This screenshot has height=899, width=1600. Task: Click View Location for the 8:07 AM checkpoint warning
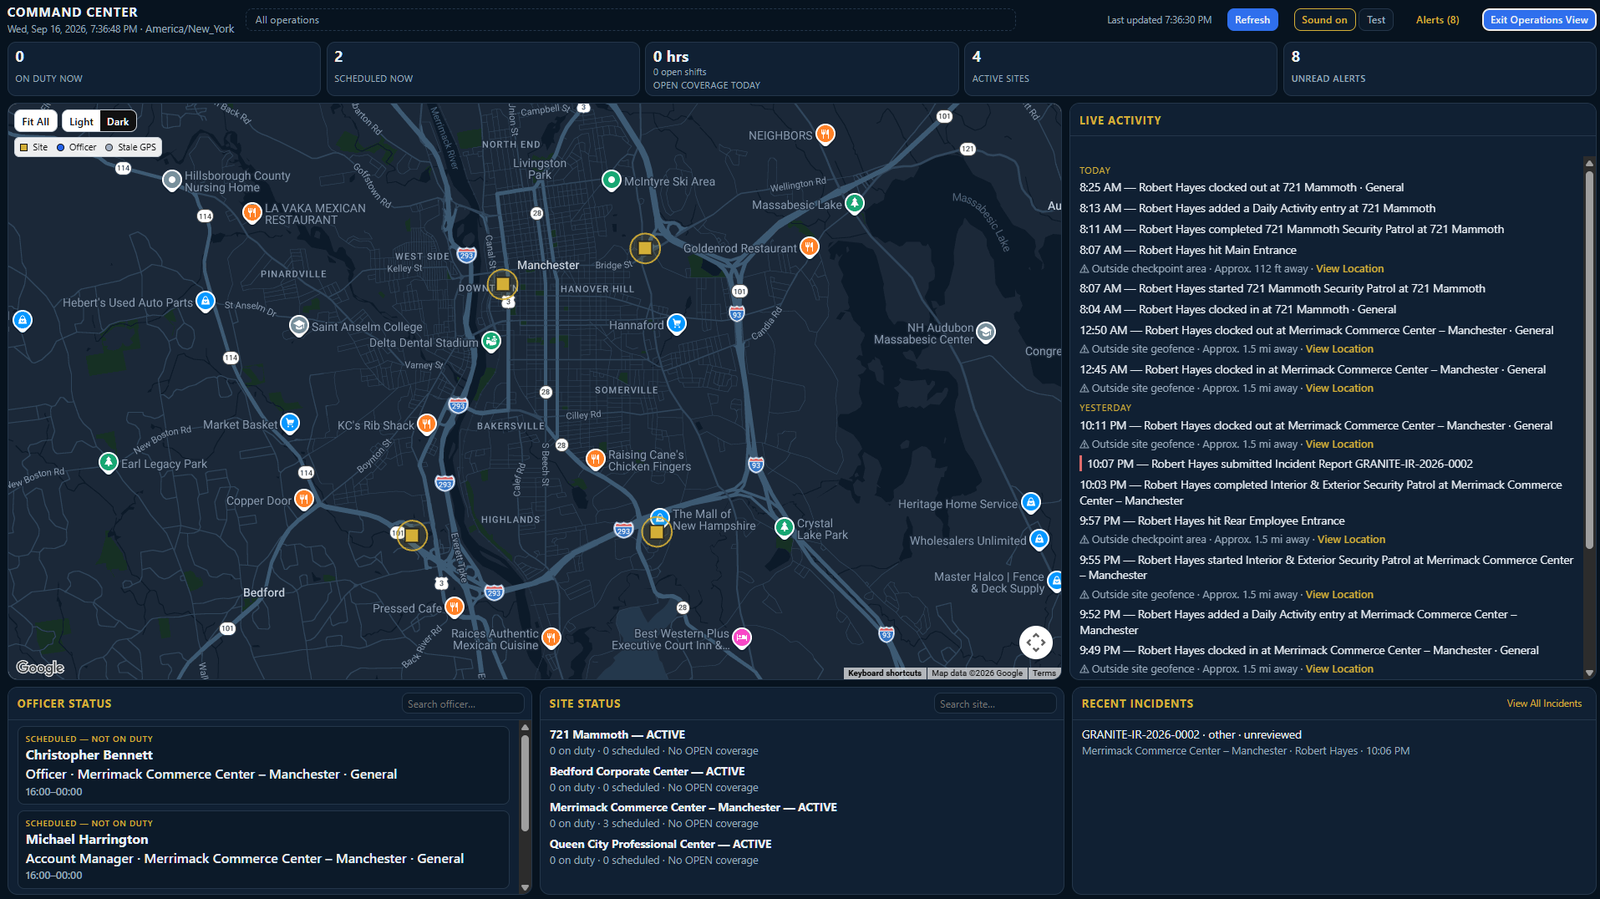point(1350,269)
